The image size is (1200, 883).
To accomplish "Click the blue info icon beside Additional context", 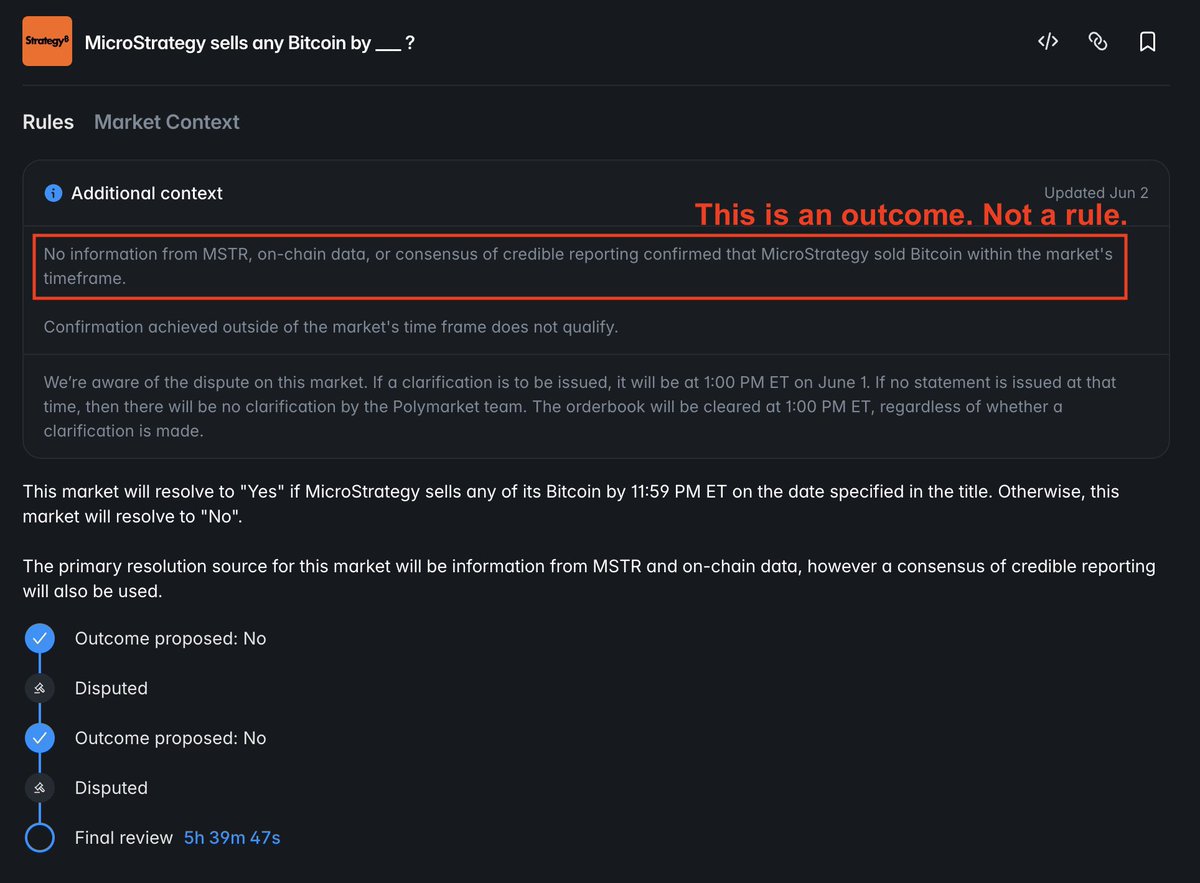I will [53, 193].
